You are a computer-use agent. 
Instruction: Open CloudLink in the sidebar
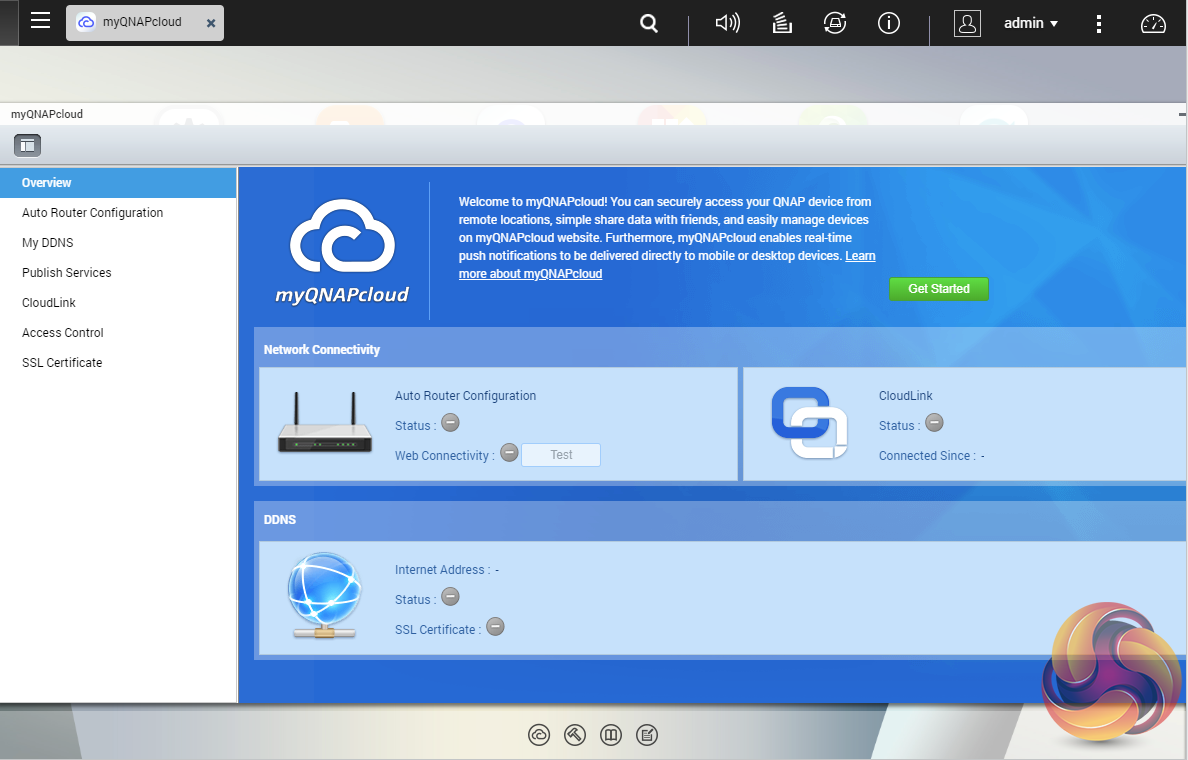click(x=118, y=302)
